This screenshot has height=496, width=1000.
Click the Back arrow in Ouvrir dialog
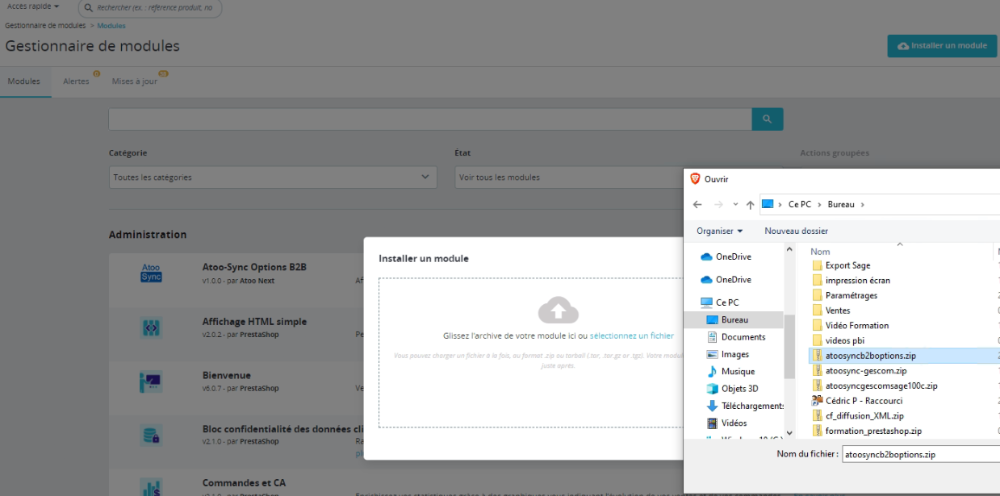[x=697, y=205]
